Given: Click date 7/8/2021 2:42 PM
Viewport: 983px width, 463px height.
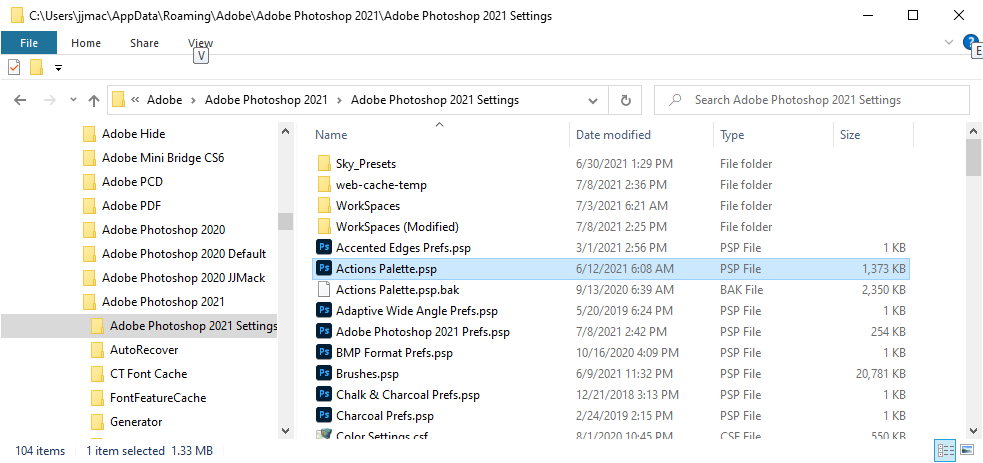Looking at the screenshot, I should coord(621,331).
